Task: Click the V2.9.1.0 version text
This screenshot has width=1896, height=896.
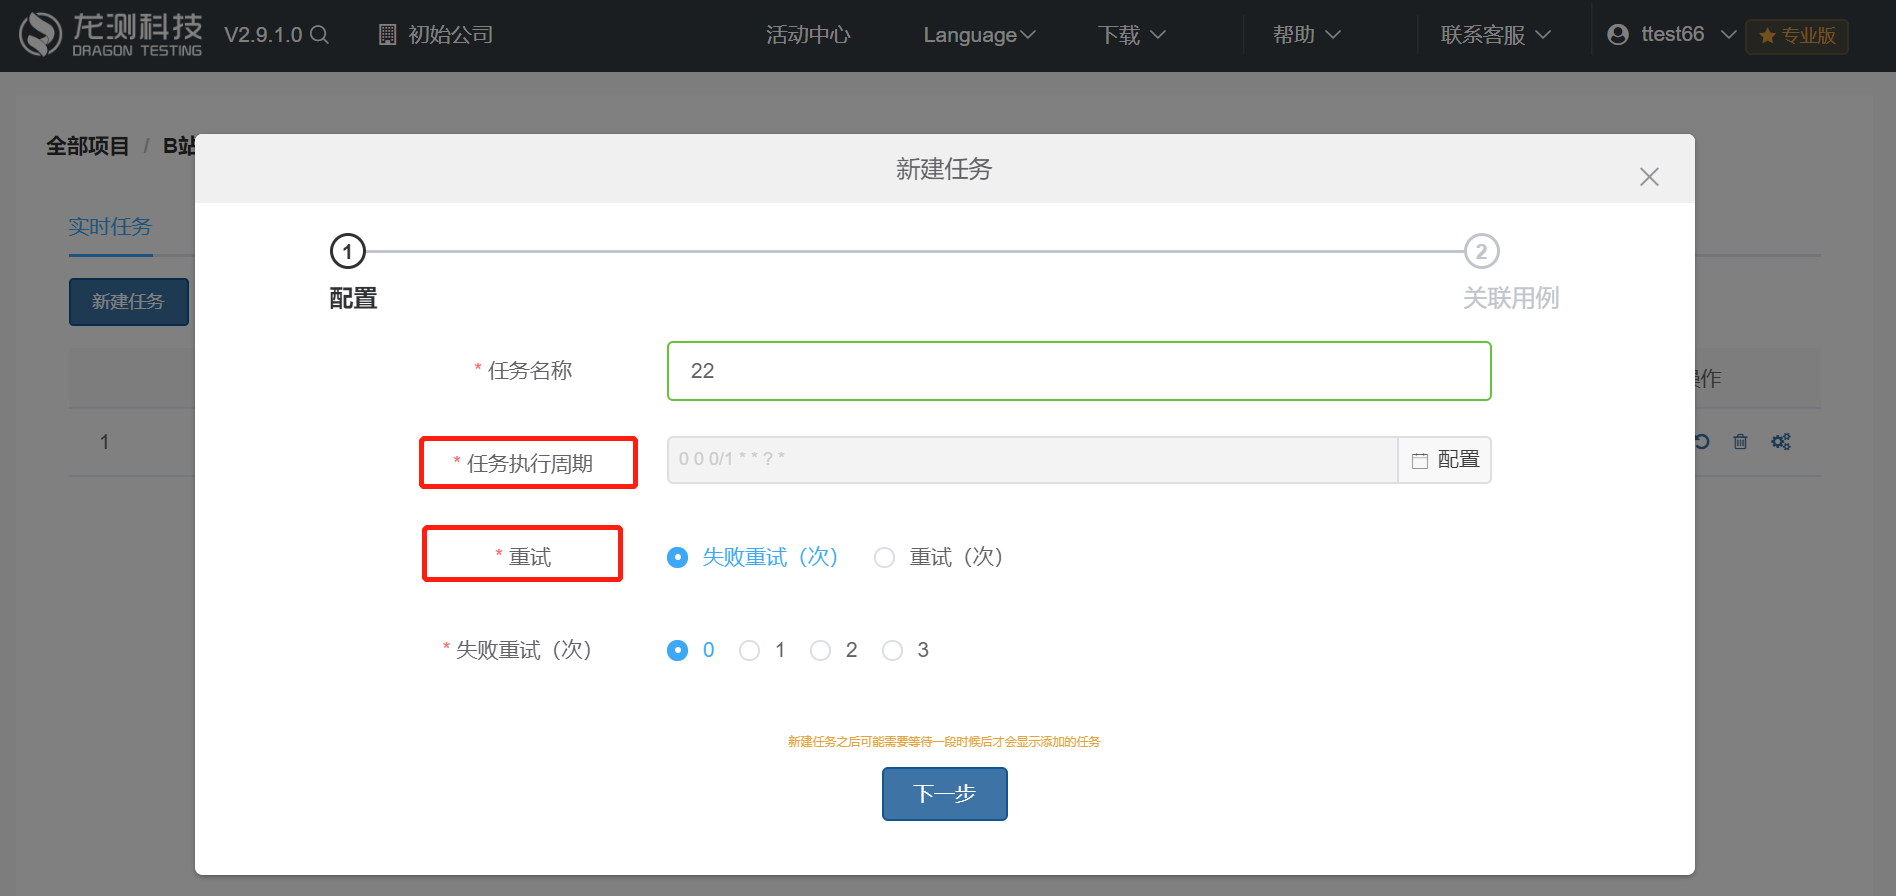Action: click(263, 35)
